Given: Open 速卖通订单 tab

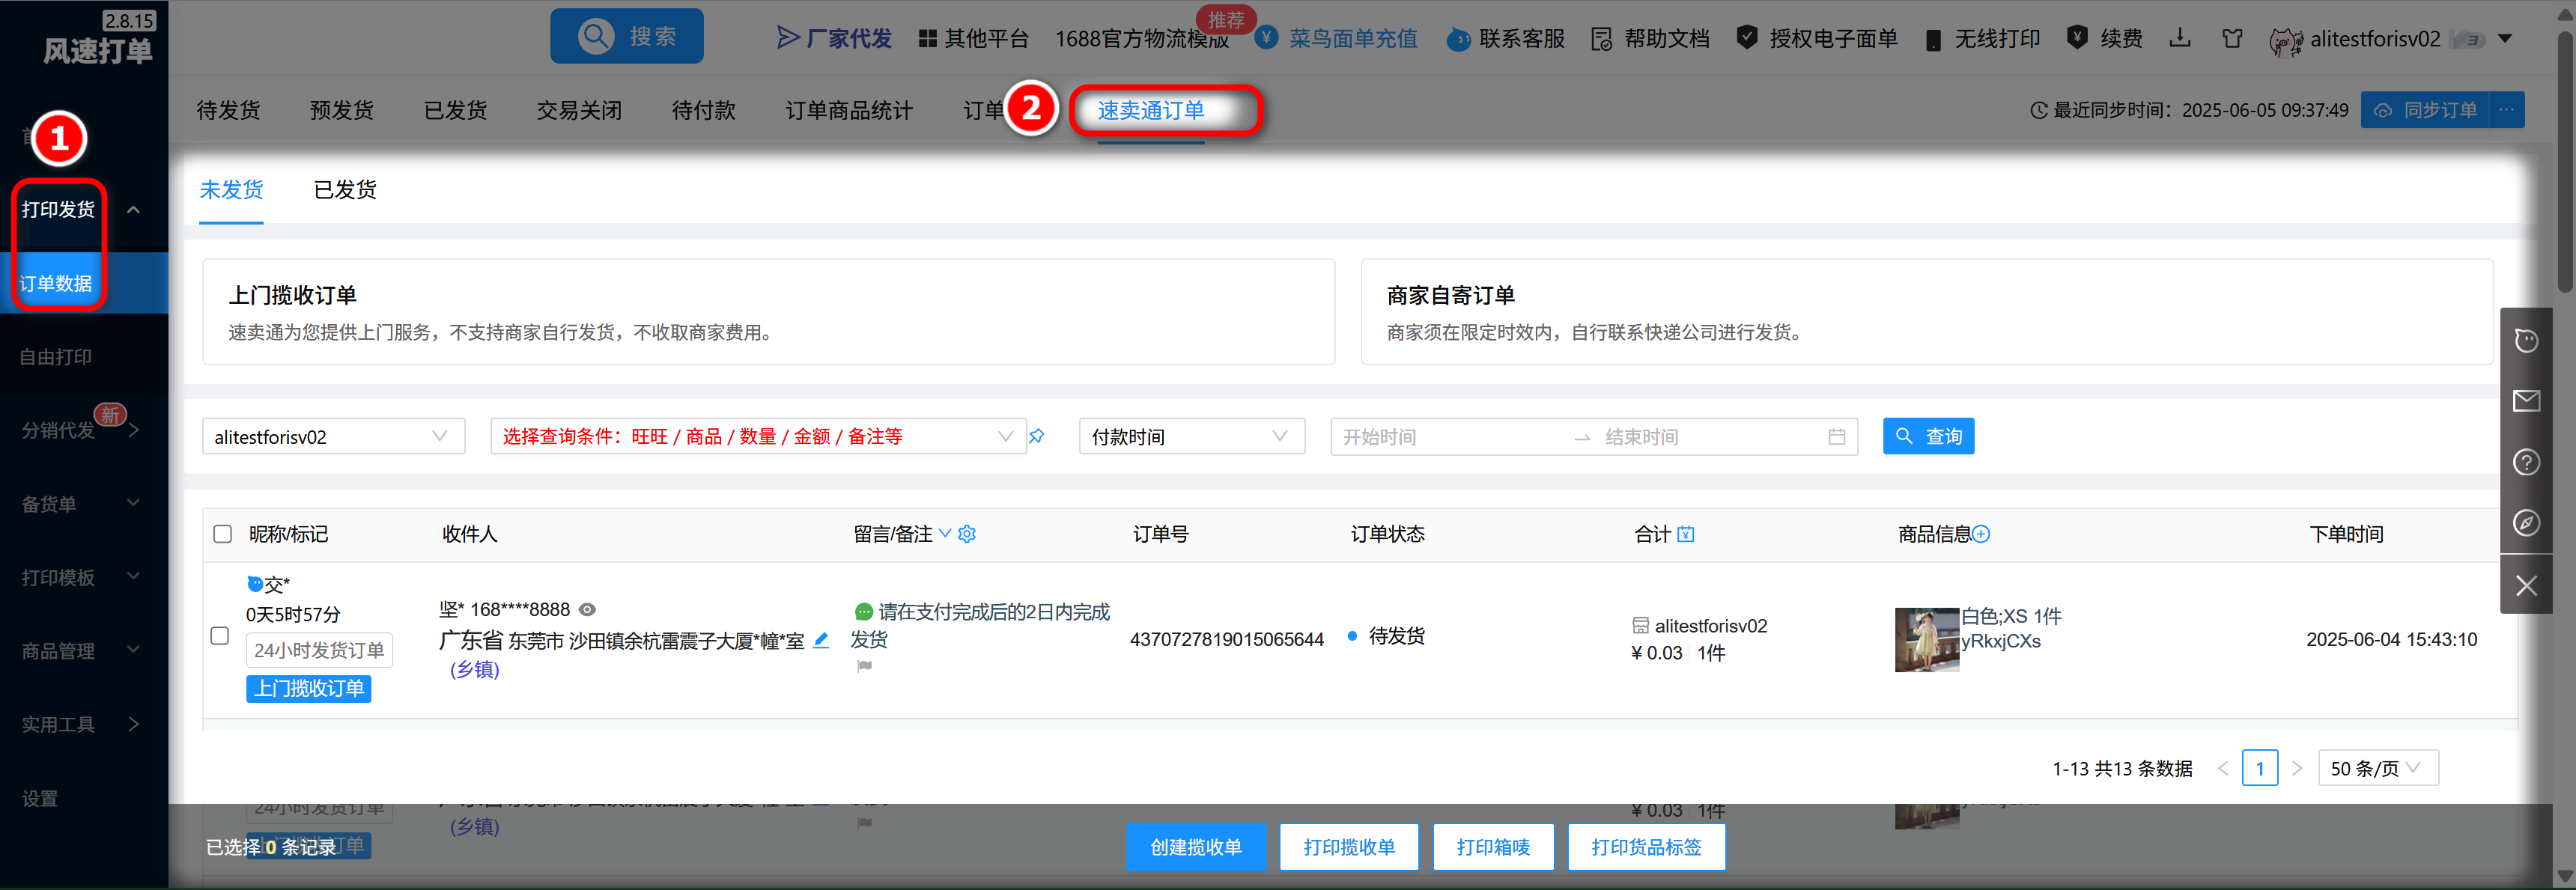Looking at the screenshot, I should point(1151,110).
